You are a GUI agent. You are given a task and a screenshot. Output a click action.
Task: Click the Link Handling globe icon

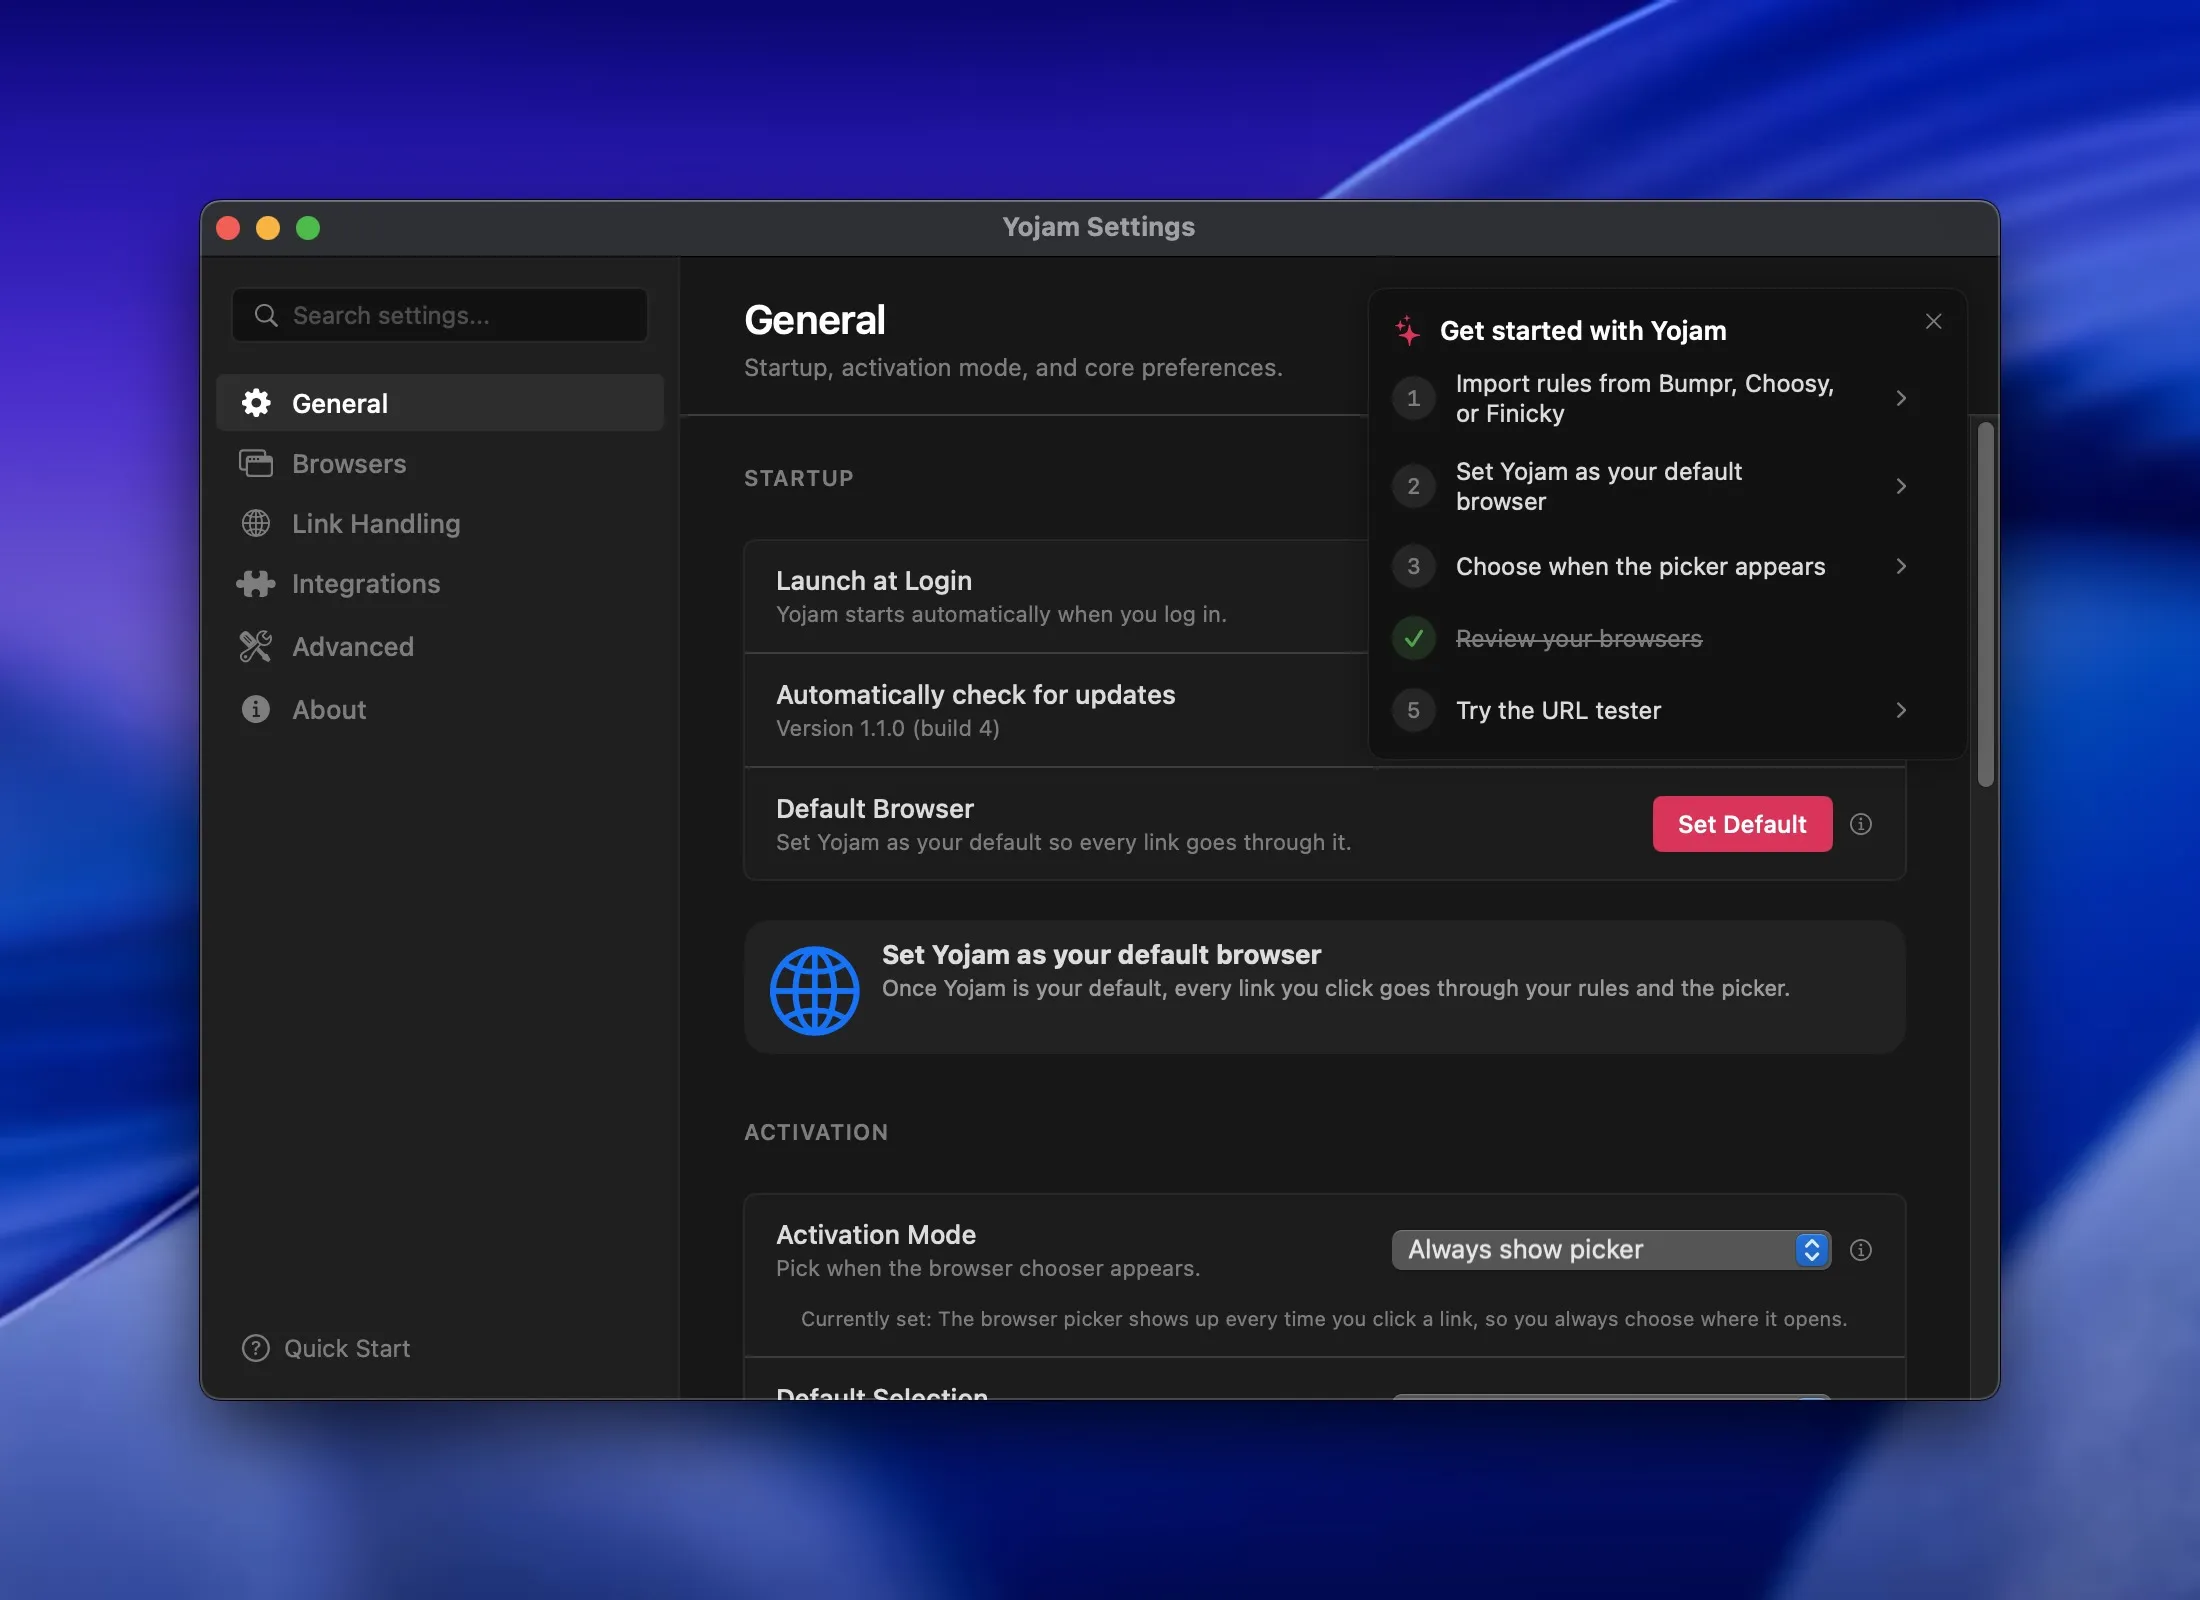[256, 523]
